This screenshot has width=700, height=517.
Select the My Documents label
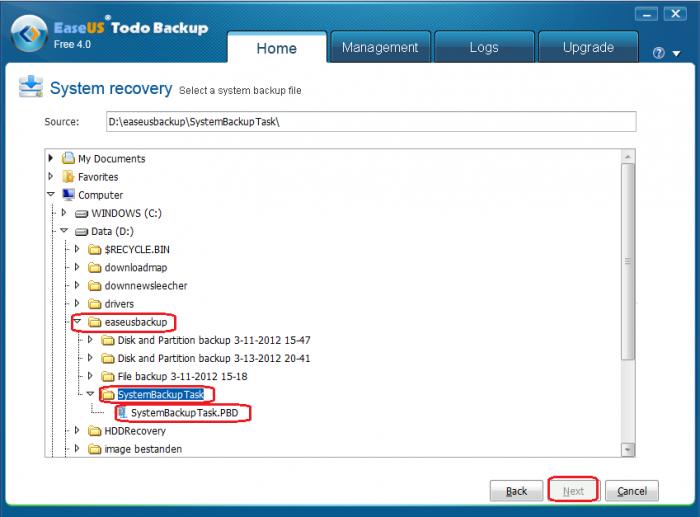(x=112, y=158)
